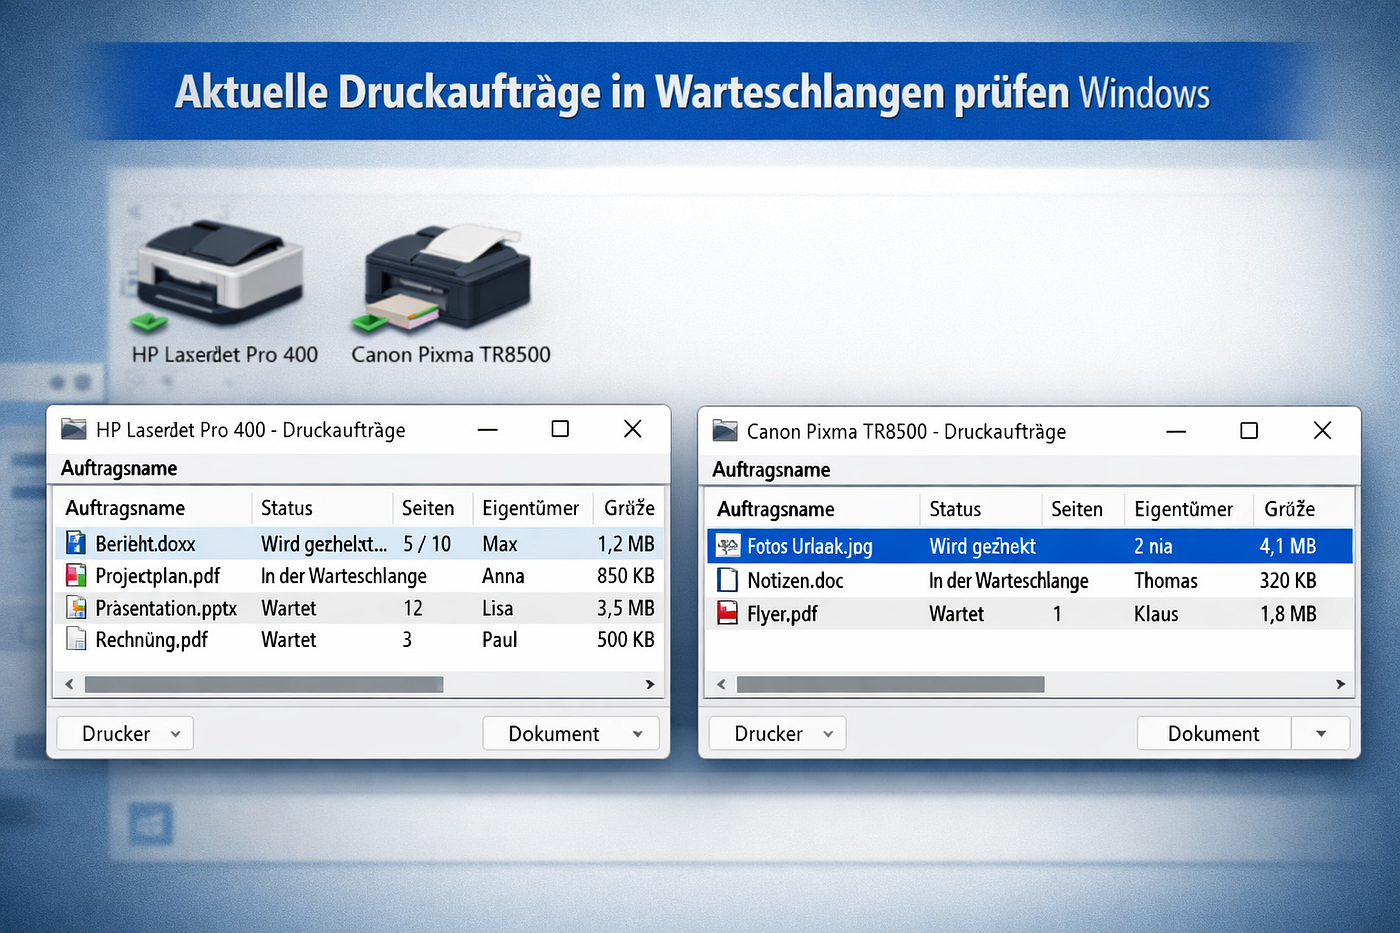The image size is (1400, 933).
Task: Select the Notizen.doc print job name
Action: coord(795,580)
